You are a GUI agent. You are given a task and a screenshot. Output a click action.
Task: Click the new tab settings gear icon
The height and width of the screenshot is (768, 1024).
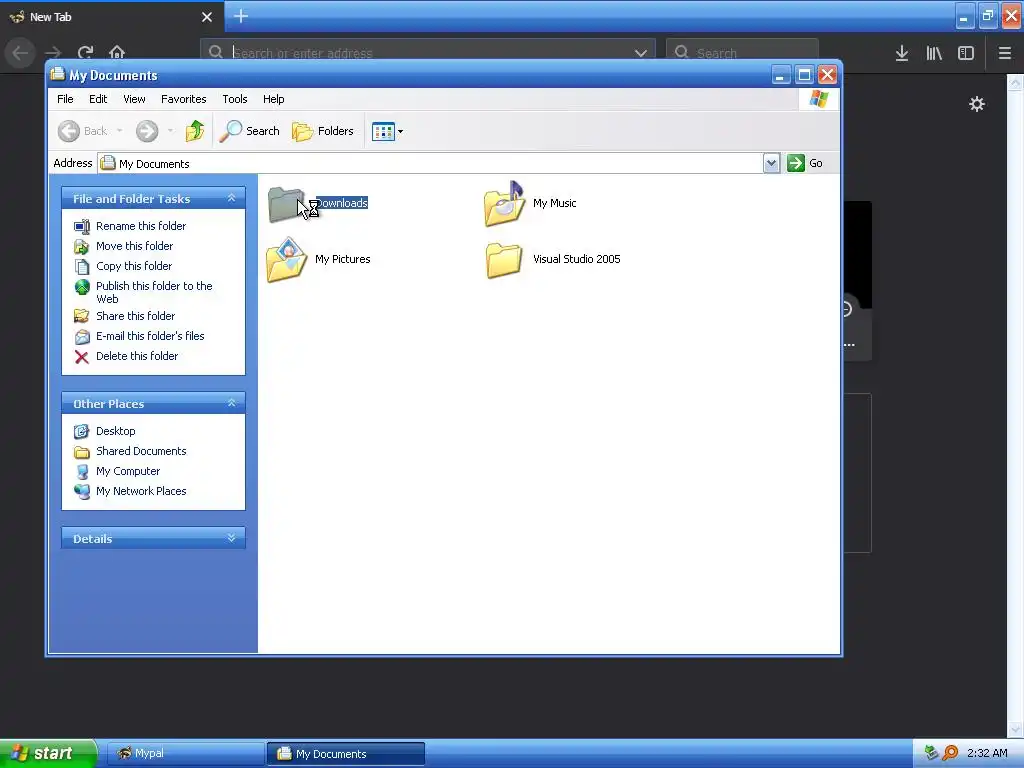976,104
